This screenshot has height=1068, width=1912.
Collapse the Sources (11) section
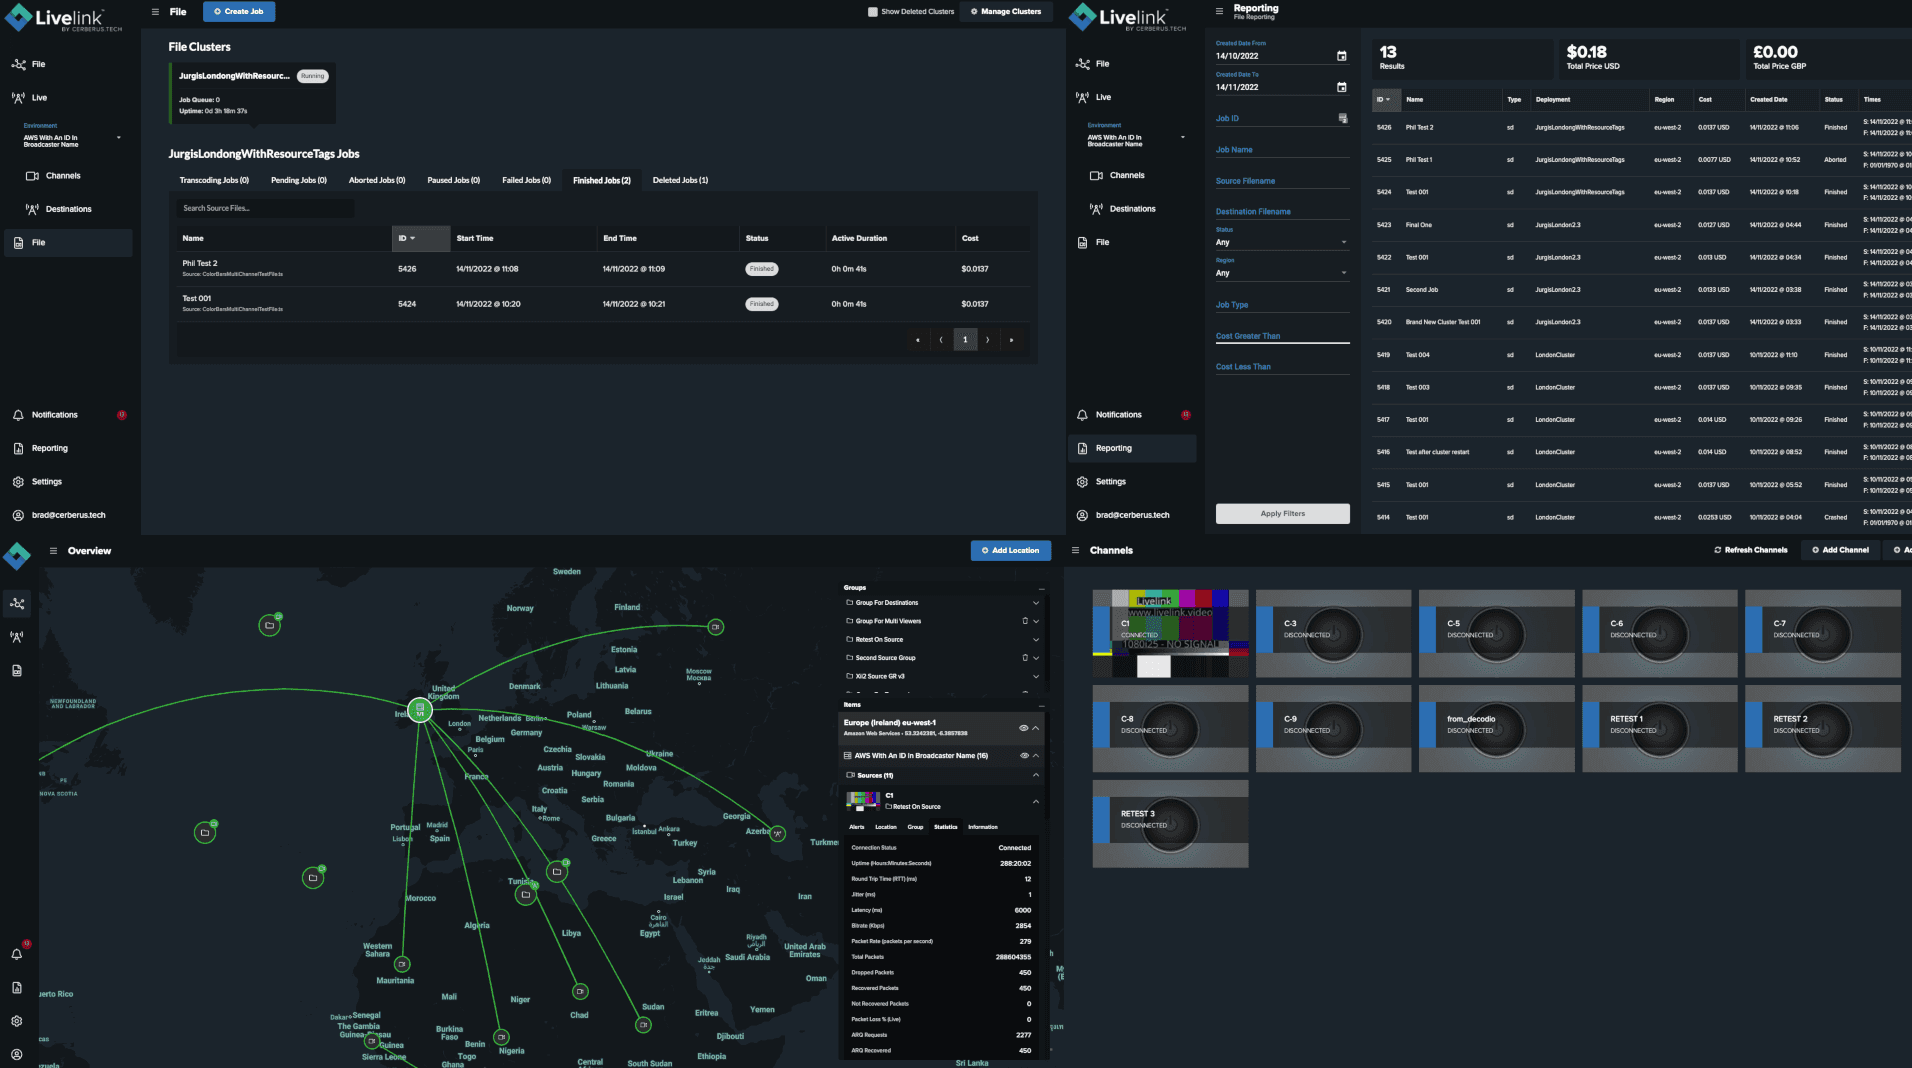(1036, 776)
